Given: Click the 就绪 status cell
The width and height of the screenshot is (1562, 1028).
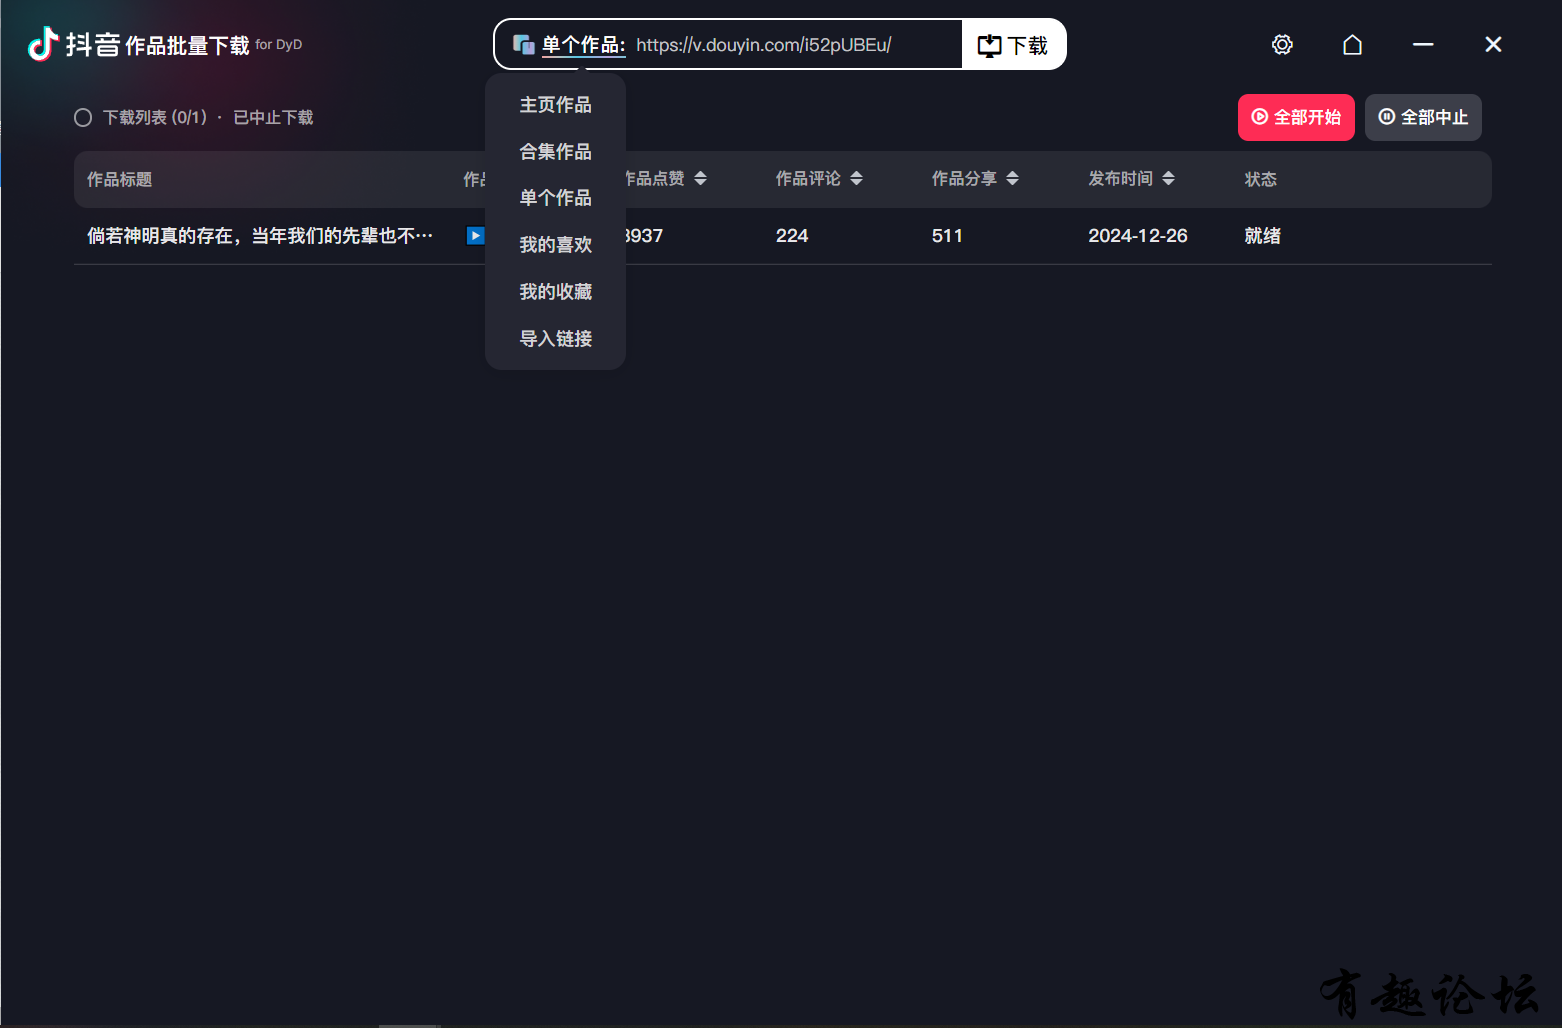Looking at the screenshot, I should click(x=1263, y=236).
